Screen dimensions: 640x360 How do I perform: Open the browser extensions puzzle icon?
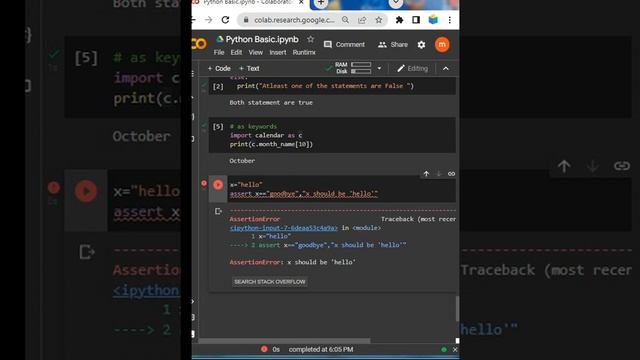click(x=399, y=20)
